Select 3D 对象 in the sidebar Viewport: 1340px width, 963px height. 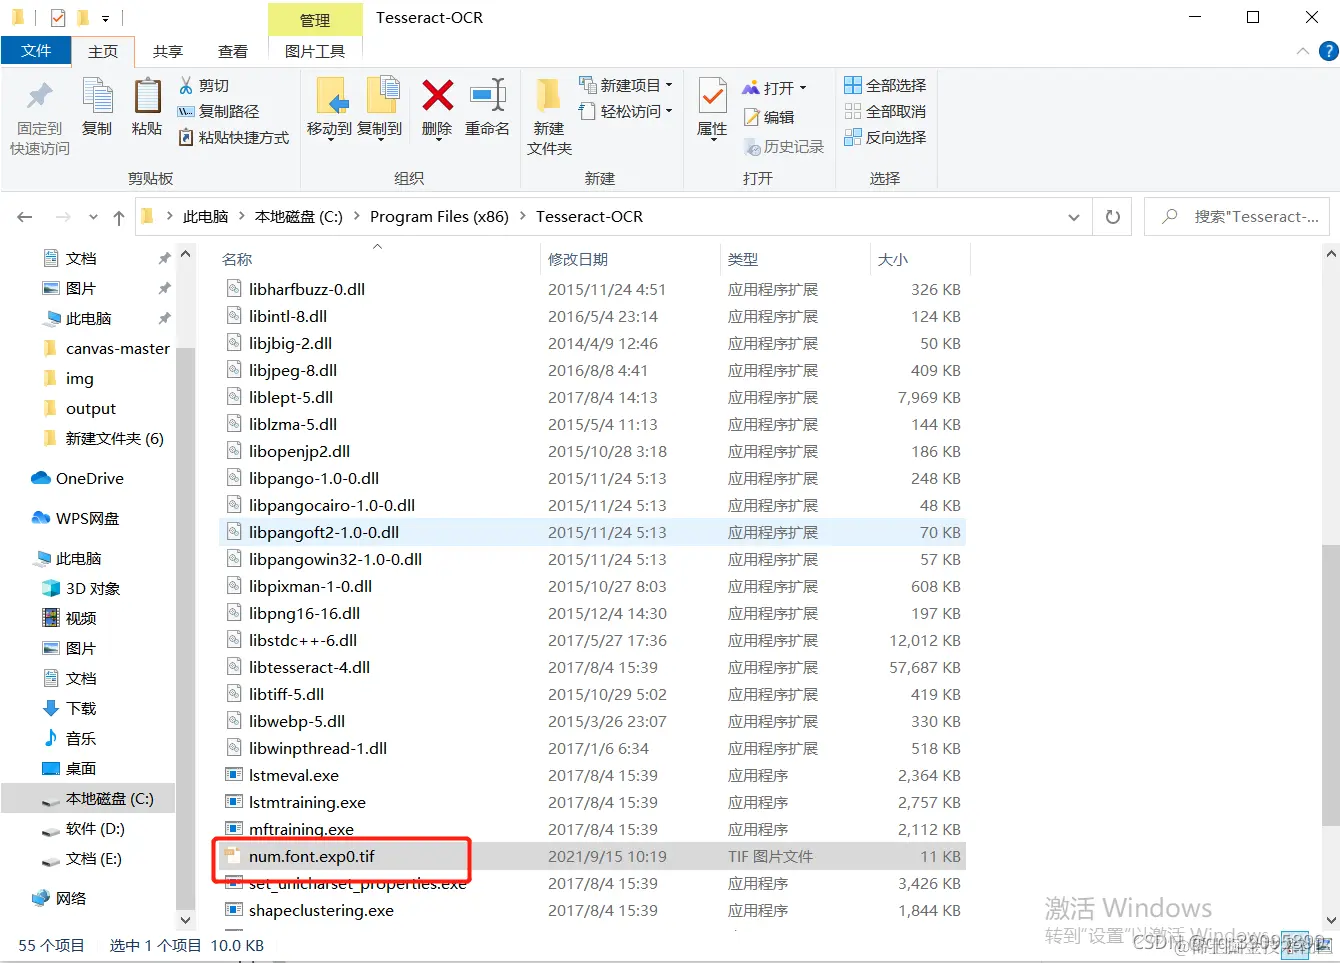tap(81, 589)
